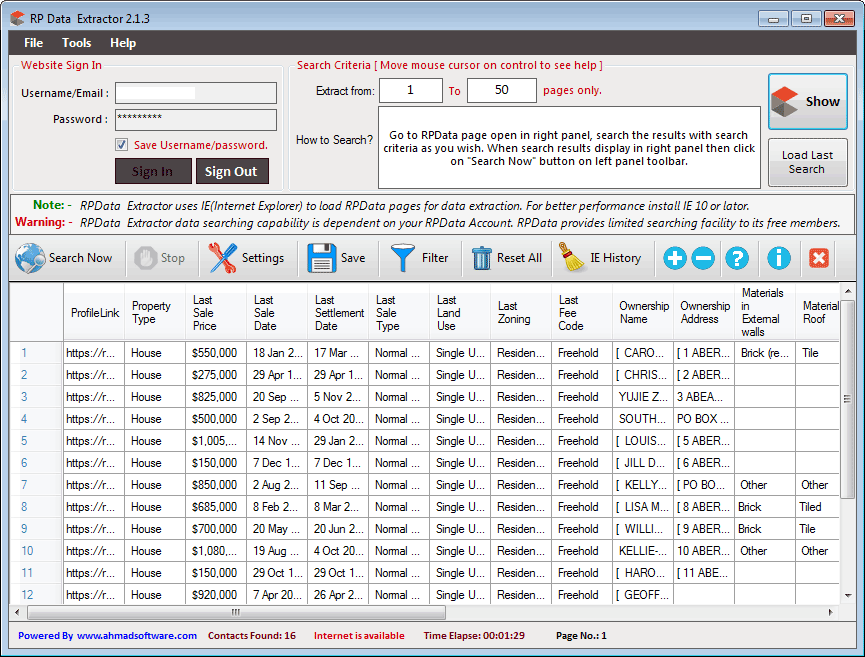Image resolution: width=865 pixels, height=657 pixels.
Task: Click the Load Last Search button
Action: [807, 162]
